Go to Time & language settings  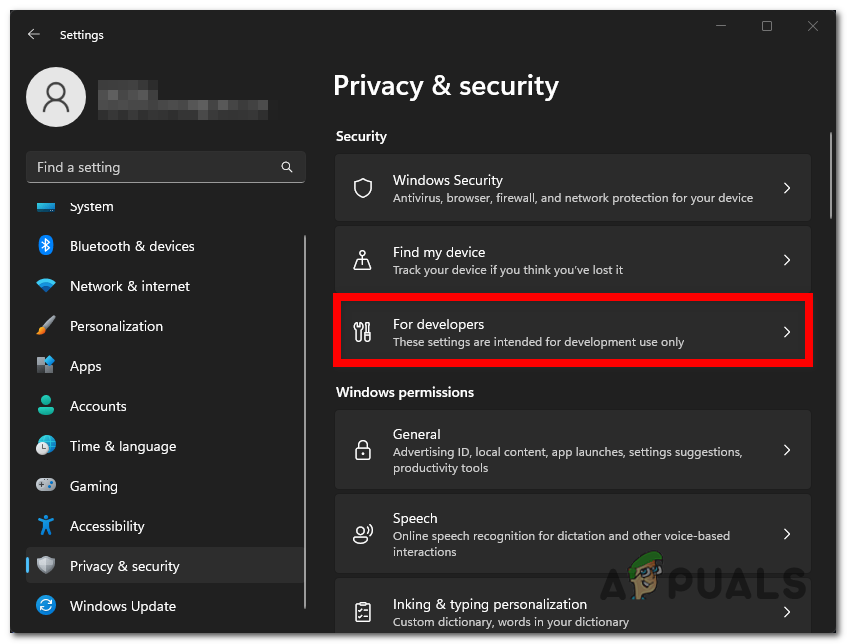[123, 446]
